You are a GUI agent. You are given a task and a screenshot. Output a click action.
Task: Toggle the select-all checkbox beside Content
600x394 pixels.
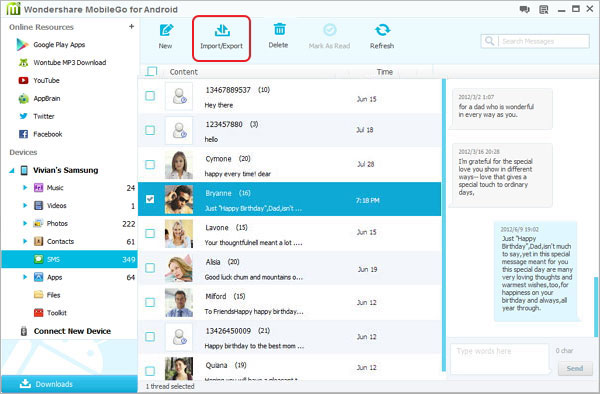pyautogui.click(x=152, y=72)
